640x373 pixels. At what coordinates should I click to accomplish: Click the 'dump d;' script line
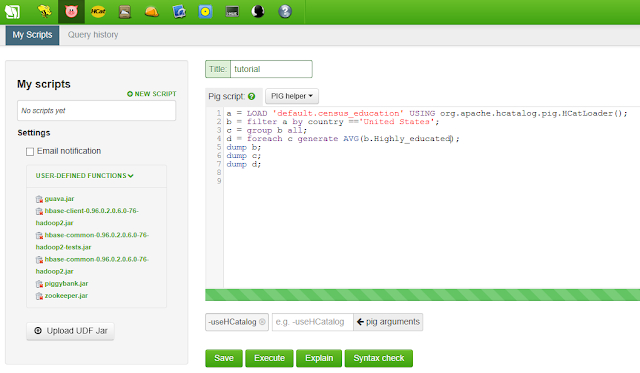point(244,164)
